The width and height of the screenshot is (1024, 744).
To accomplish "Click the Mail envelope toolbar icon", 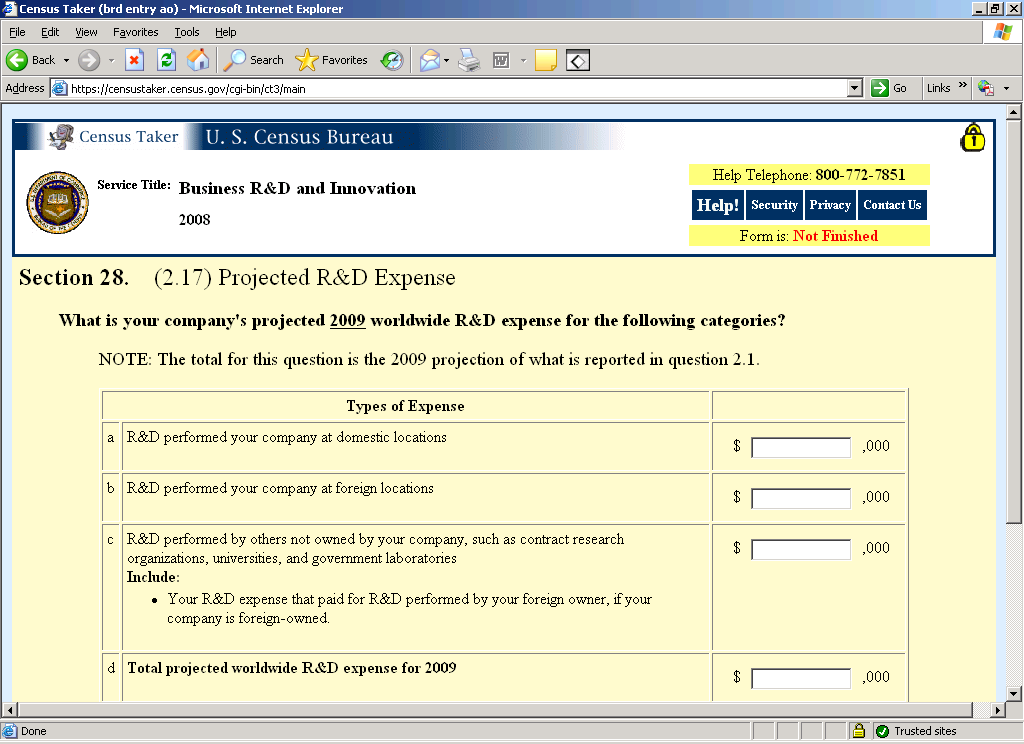I will 429,60.
